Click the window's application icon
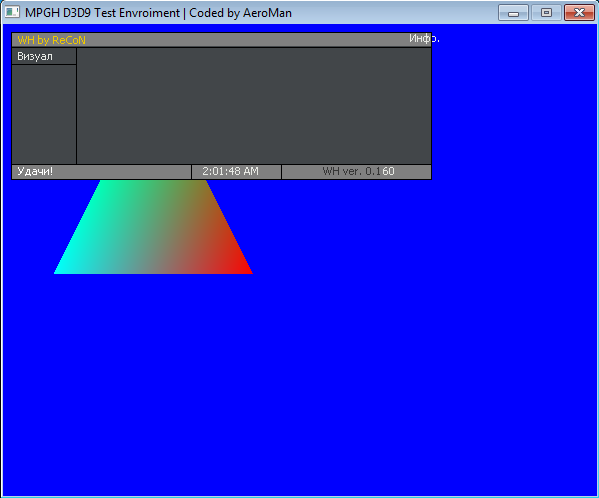599x498 pixels. [12, 12]
